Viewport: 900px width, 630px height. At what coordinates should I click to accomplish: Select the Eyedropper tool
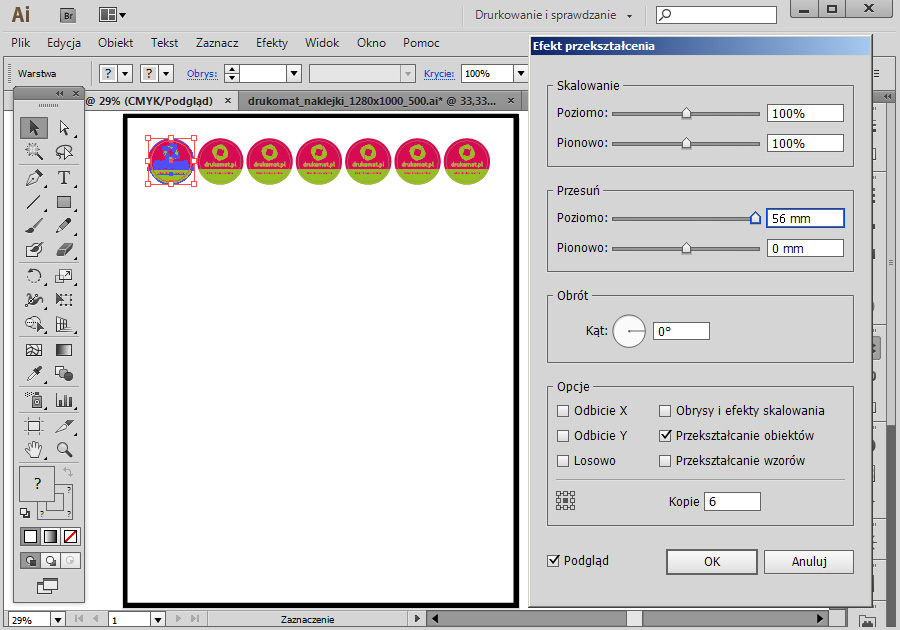click(34, 374)
